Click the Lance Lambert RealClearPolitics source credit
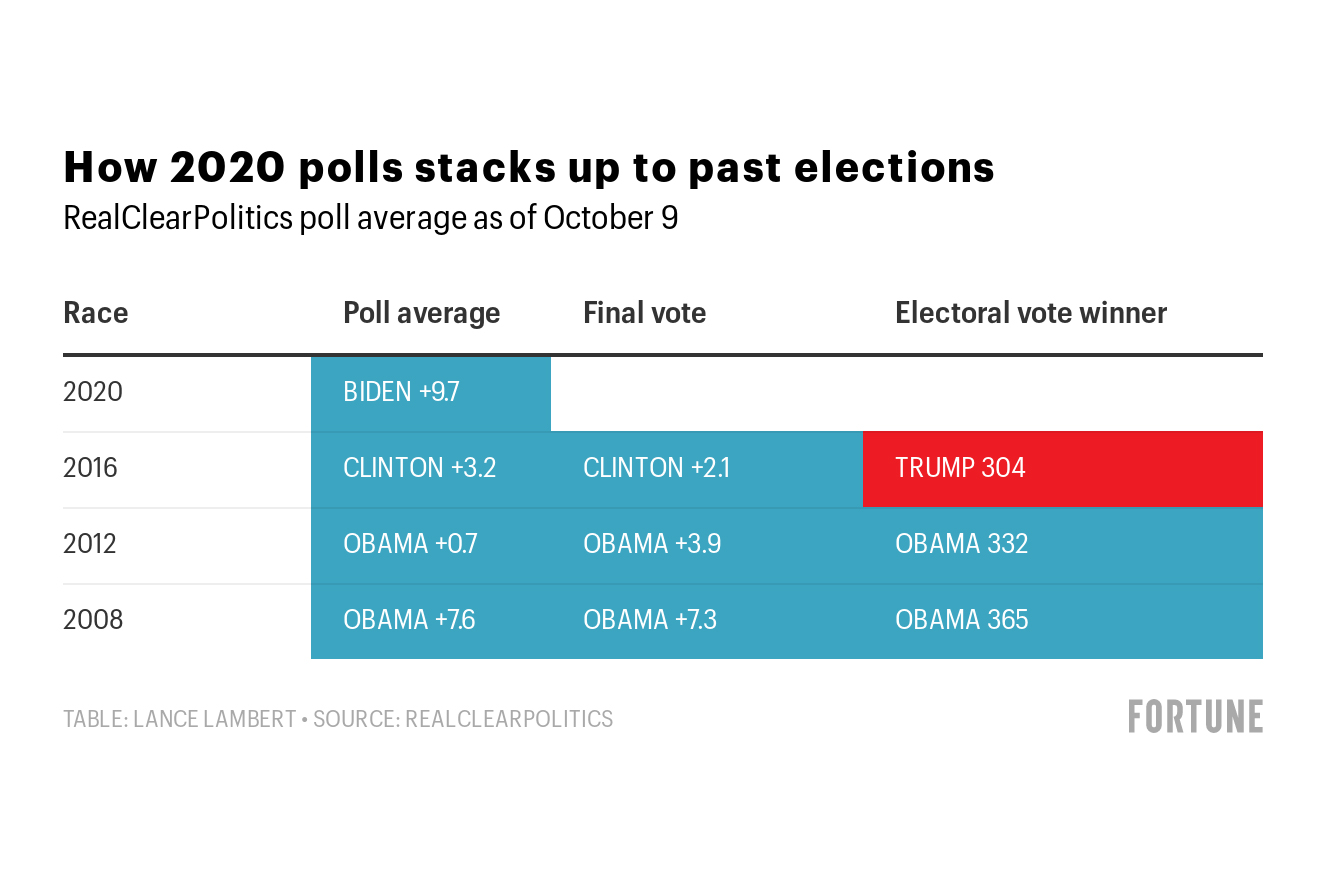Image resolution: width=1326 pixels, height=884 pixels. pos(338,719)
